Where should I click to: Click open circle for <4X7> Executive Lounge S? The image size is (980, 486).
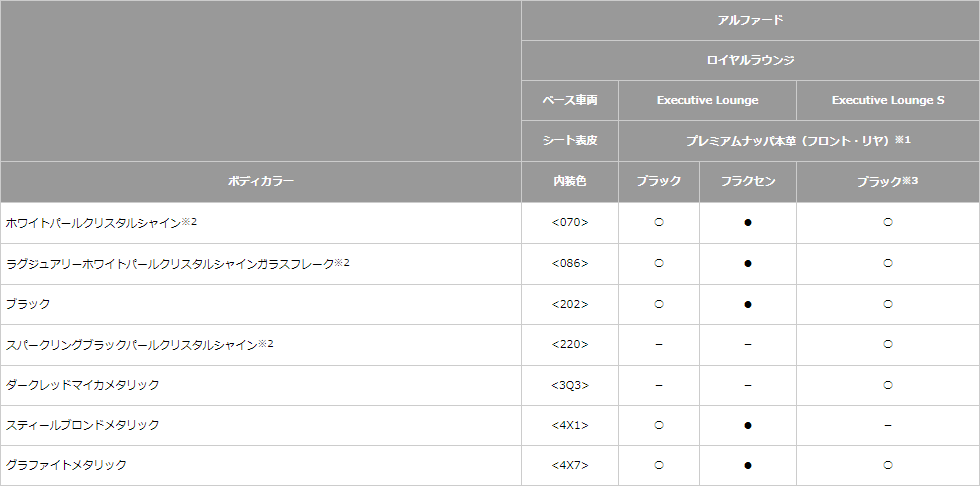888,465
